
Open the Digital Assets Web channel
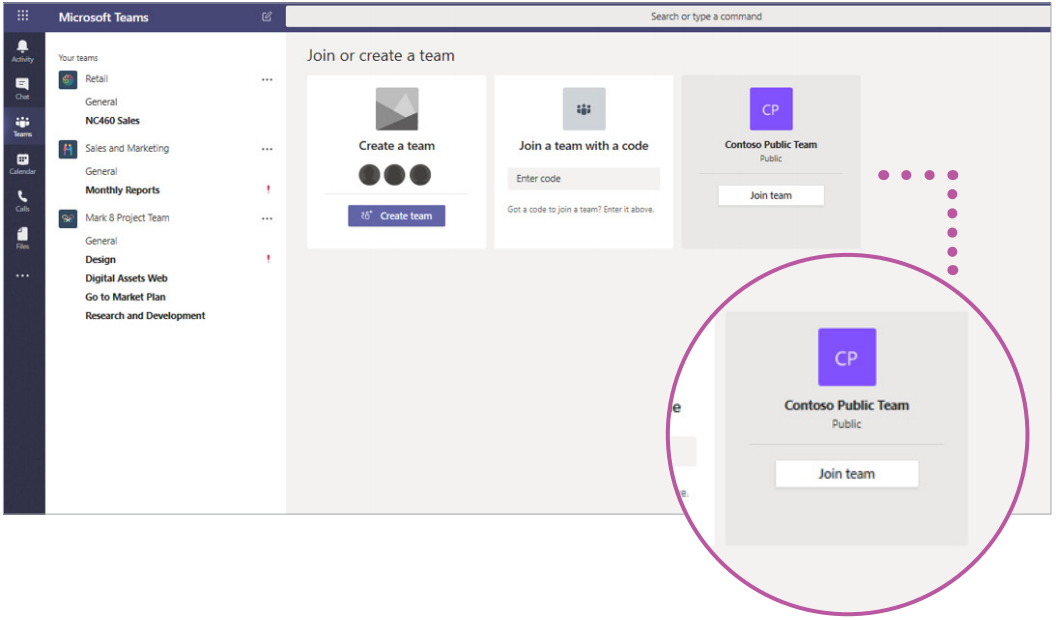tap(126, 278)
